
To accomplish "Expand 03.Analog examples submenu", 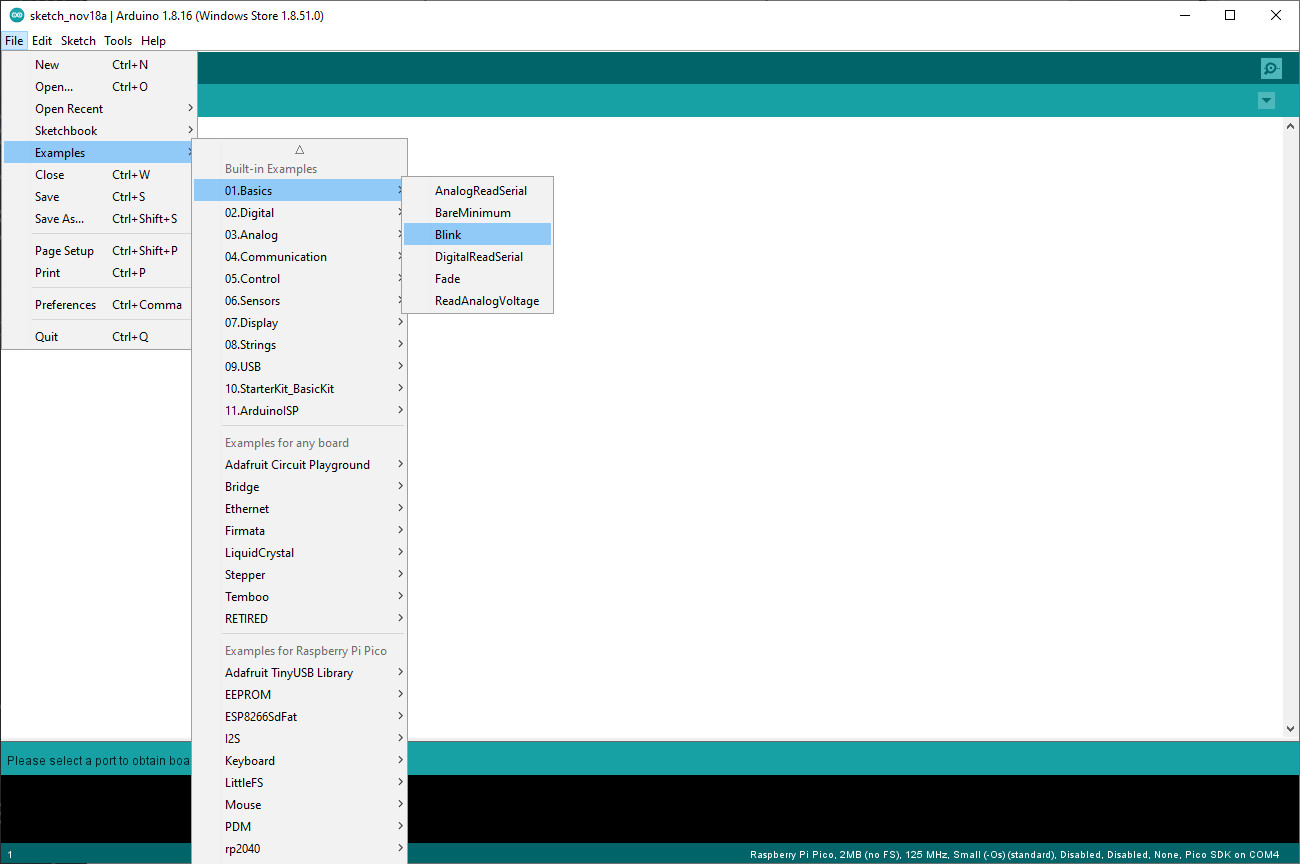I will 299,234.
